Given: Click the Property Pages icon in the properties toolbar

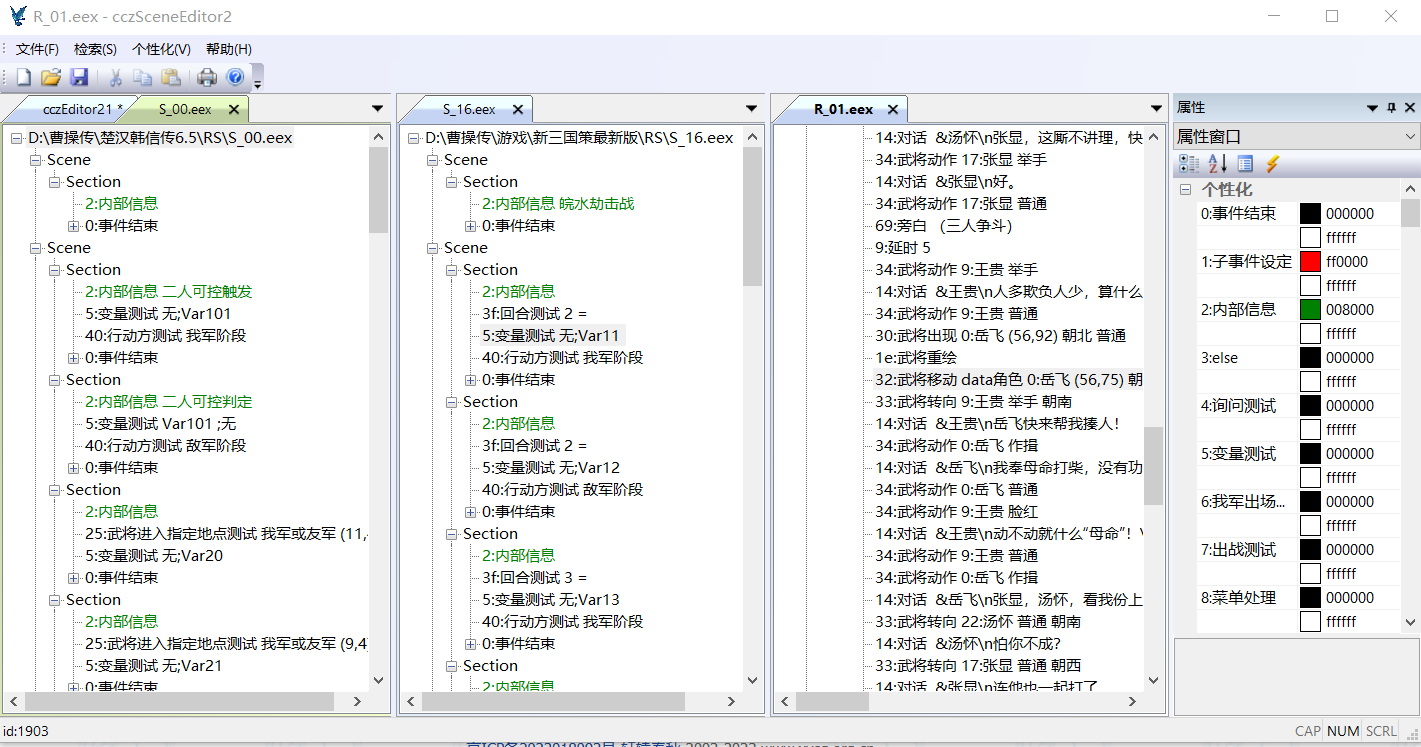Looking at the screenshot, I should (x=1245, y=164).
